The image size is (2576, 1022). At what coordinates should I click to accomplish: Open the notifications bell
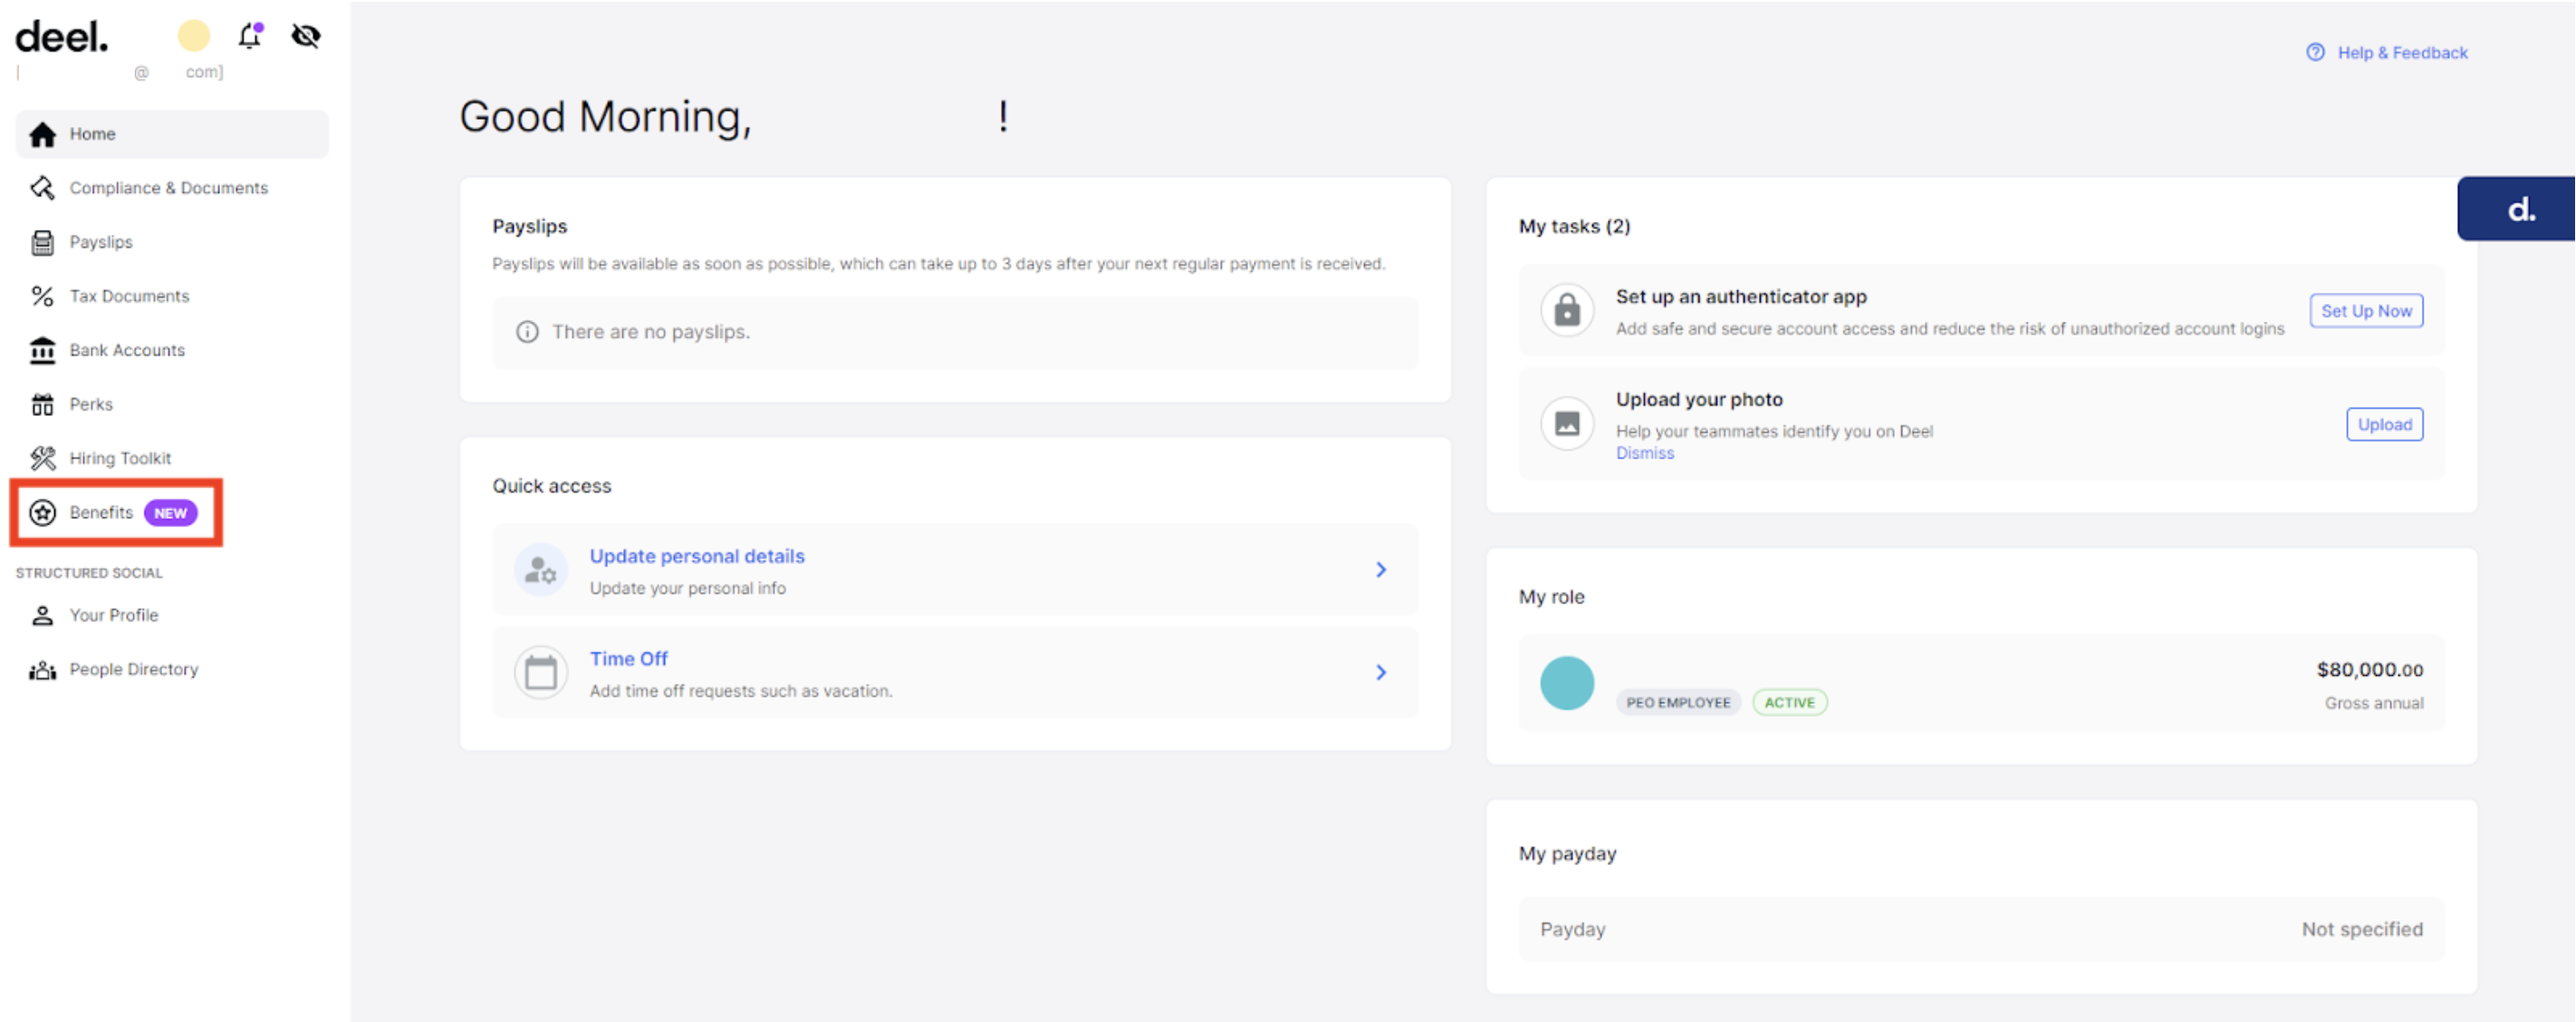coord(249,35)
